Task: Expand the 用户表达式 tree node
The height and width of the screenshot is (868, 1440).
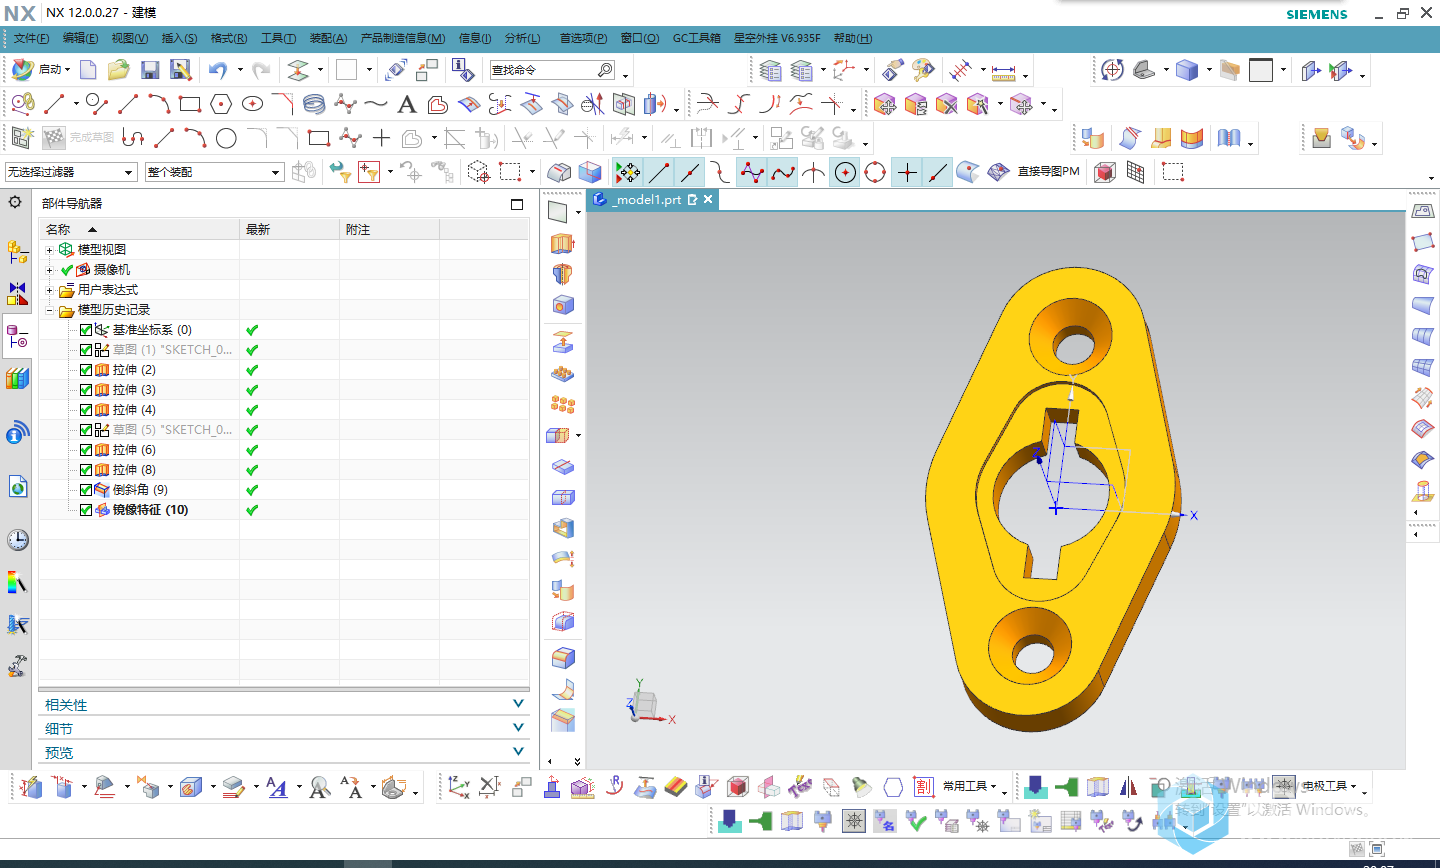Action: tap(49, 290)
